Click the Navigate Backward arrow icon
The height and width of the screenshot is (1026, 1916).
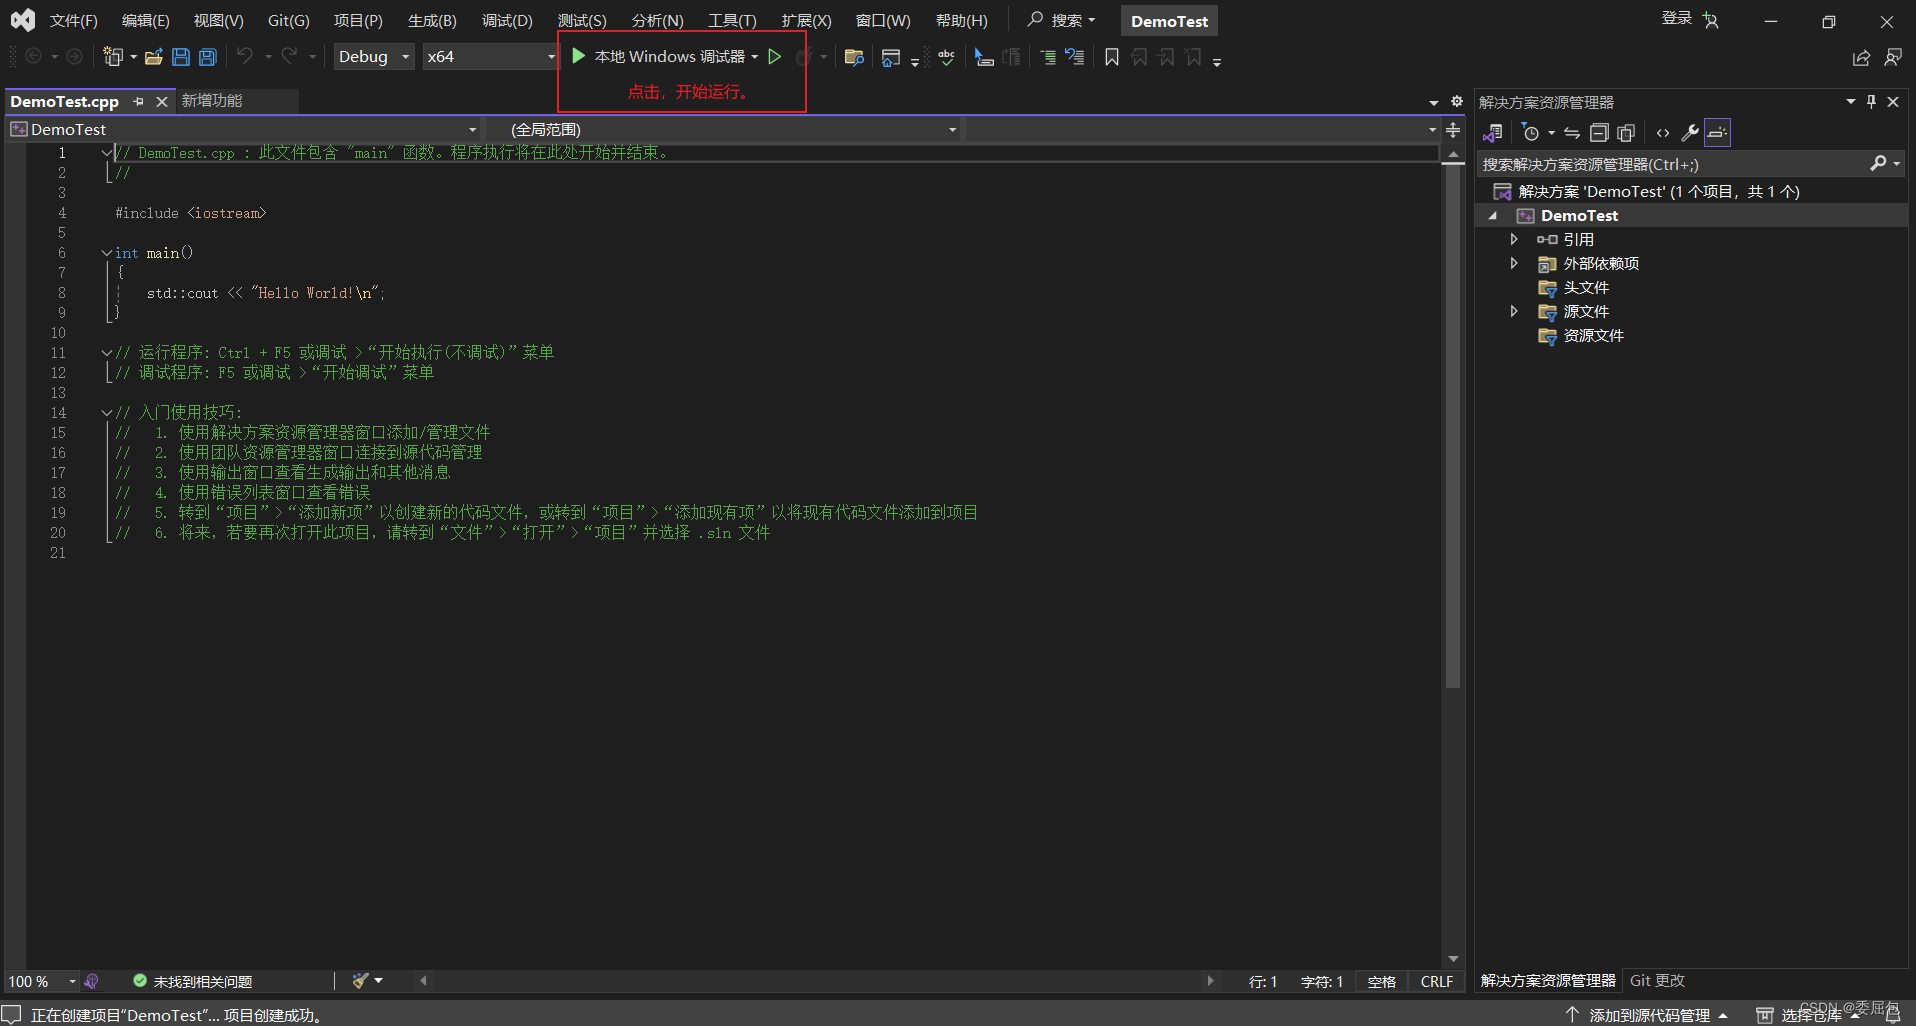point(36,57)
